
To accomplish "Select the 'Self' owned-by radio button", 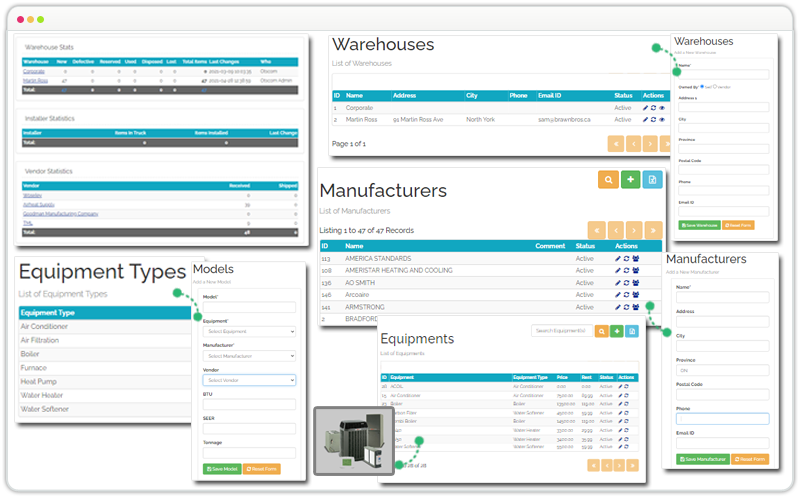I will 704,86.
